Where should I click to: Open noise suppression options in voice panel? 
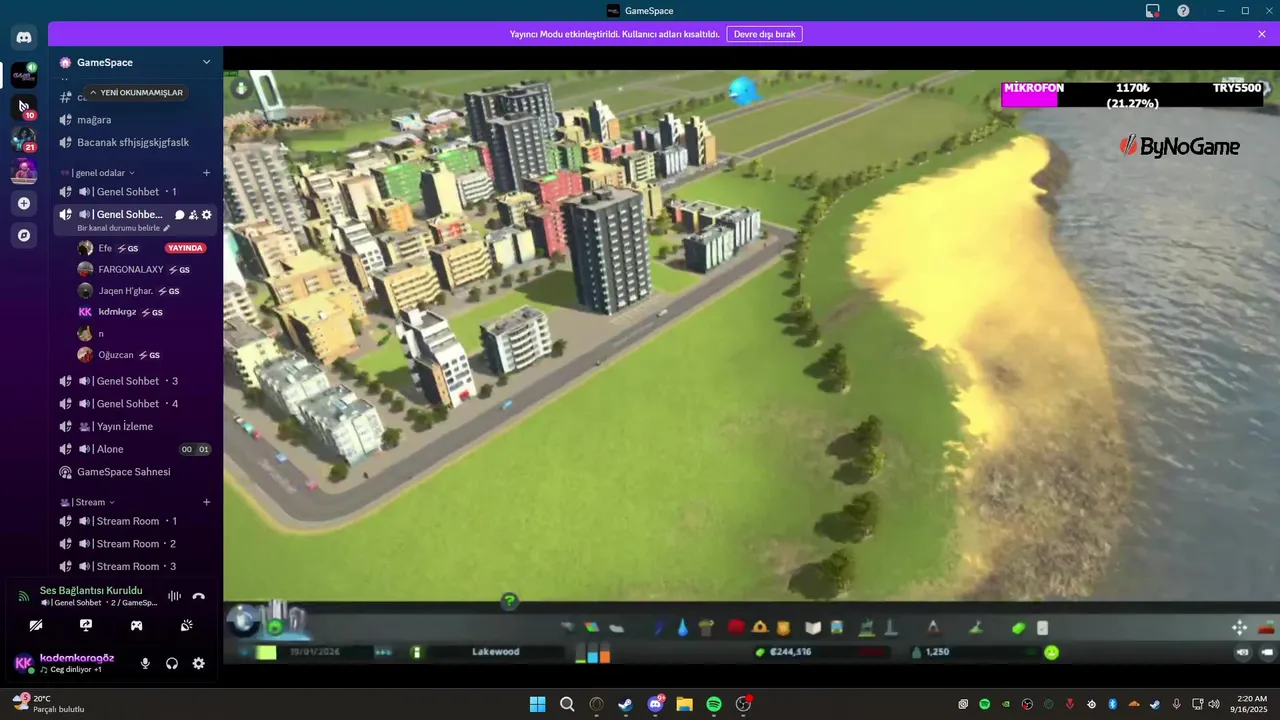pos(174,596)
